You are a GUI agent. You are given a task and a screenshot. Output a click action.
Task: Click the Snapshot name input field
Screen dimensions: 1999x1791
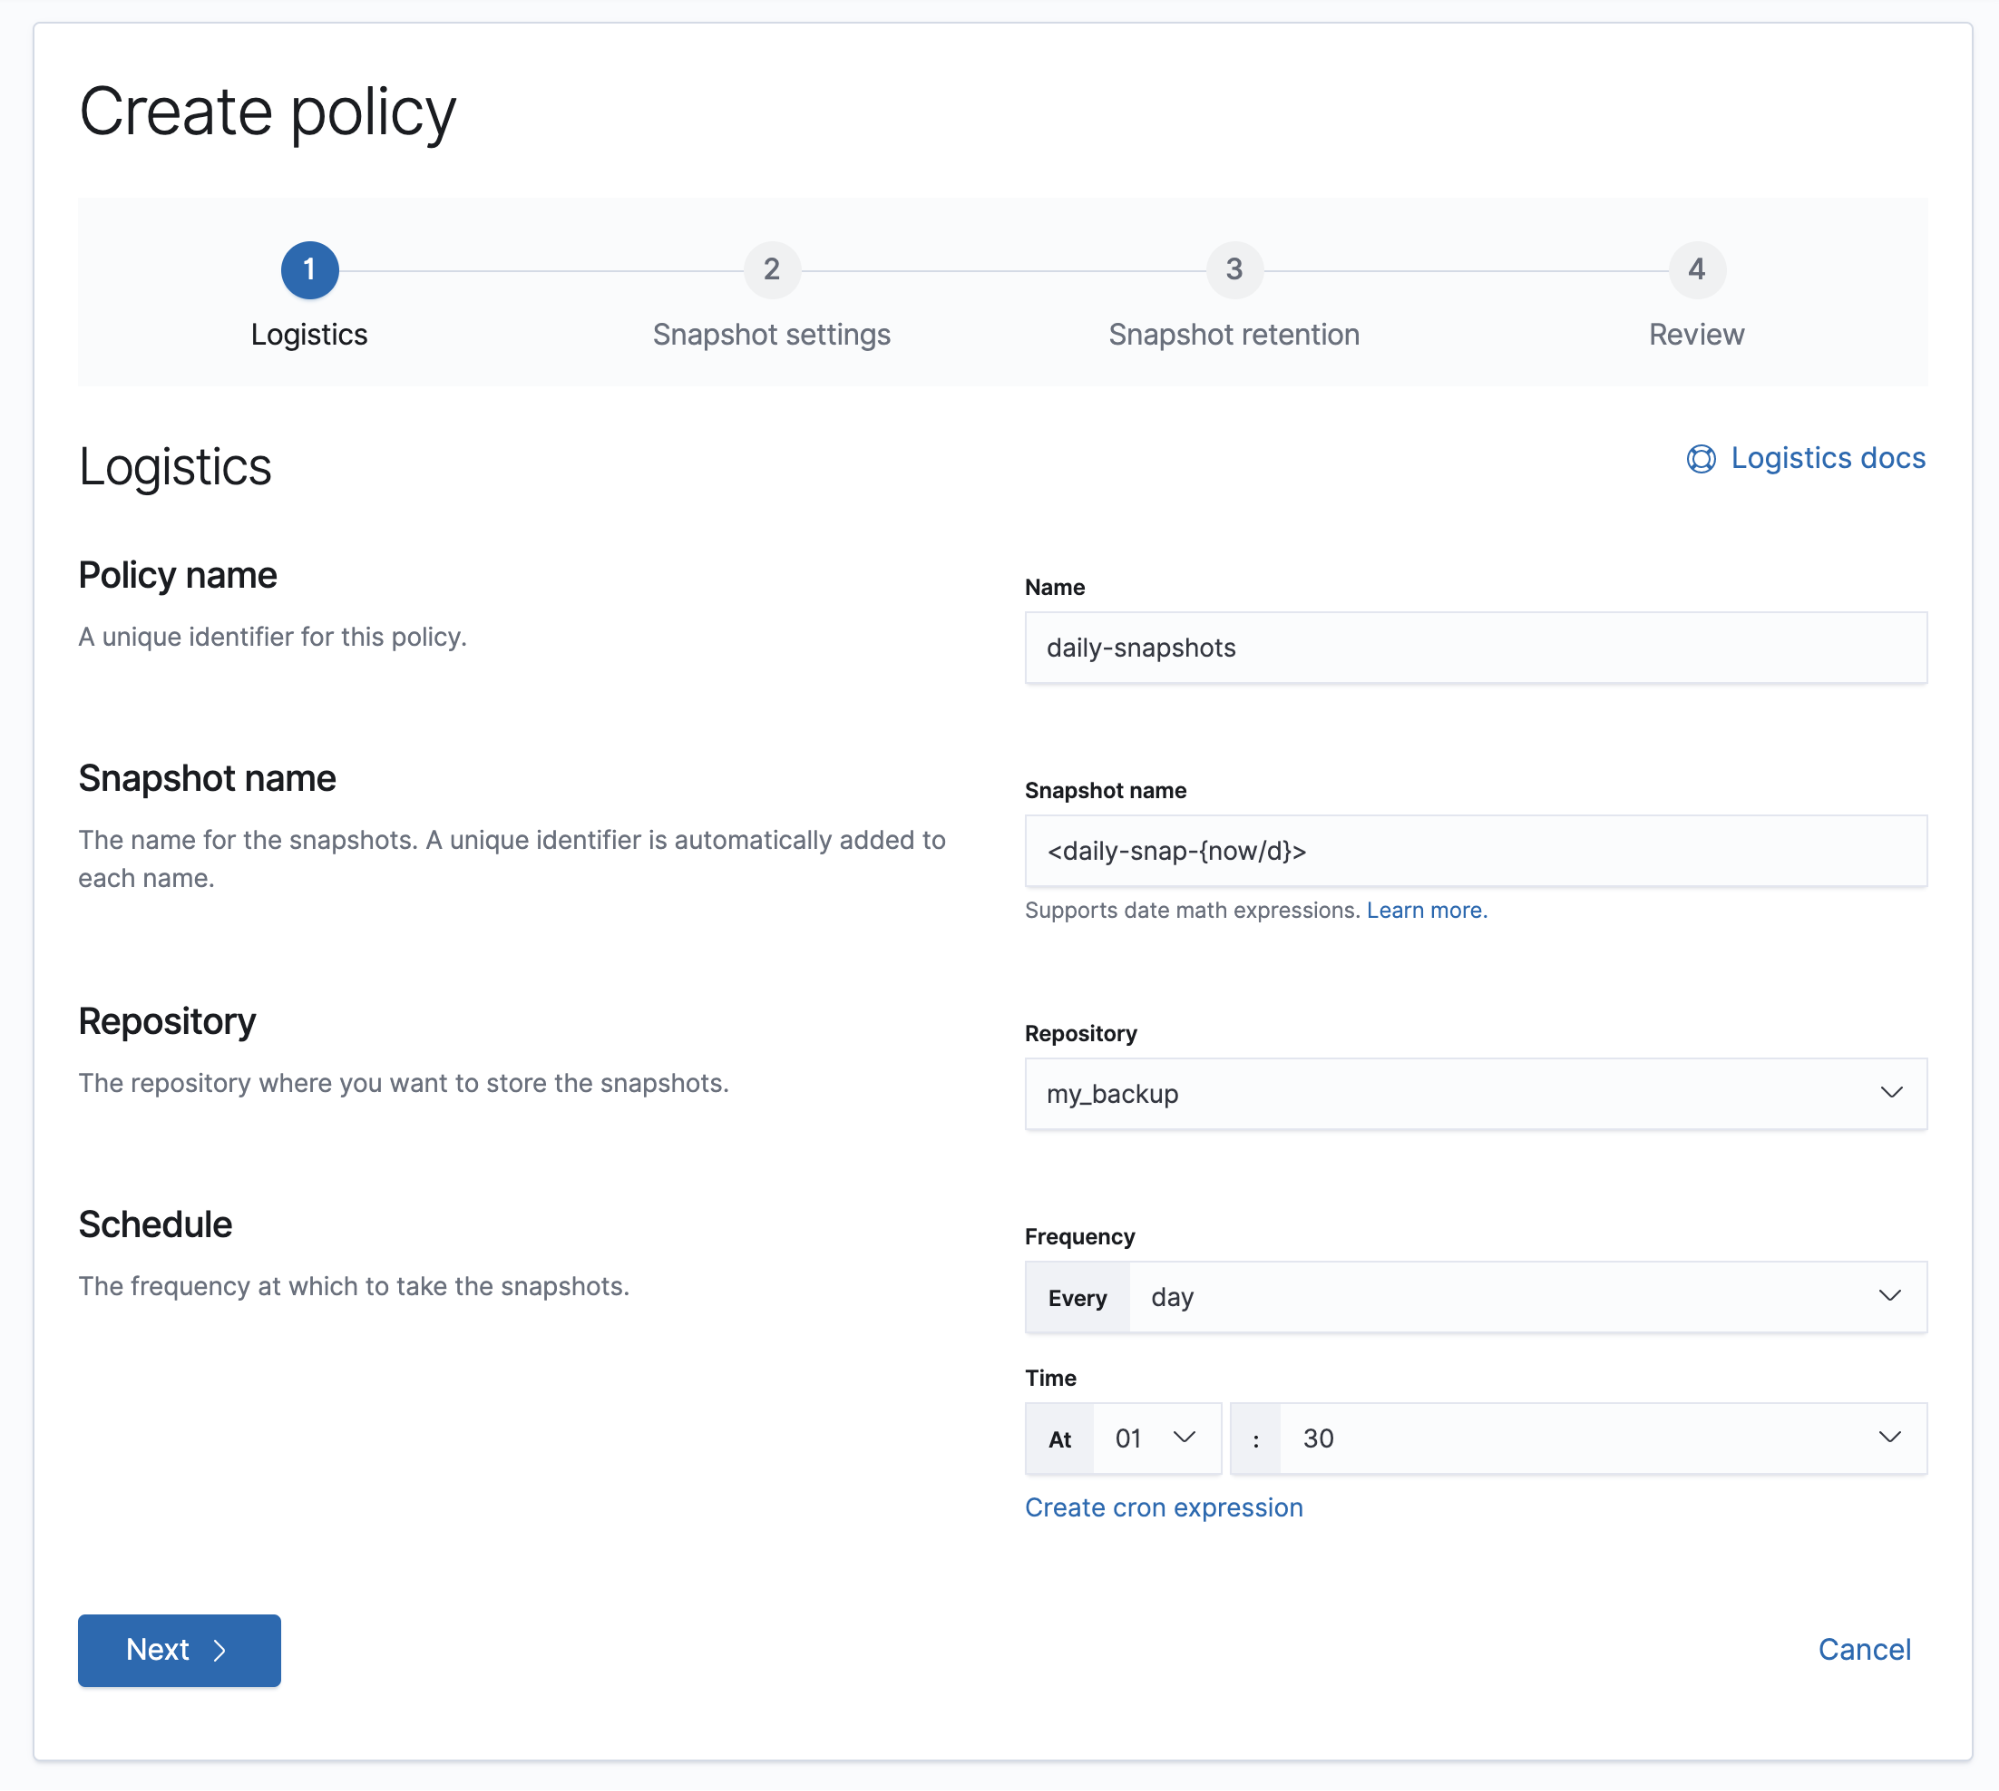click(x=1475, y=851)
